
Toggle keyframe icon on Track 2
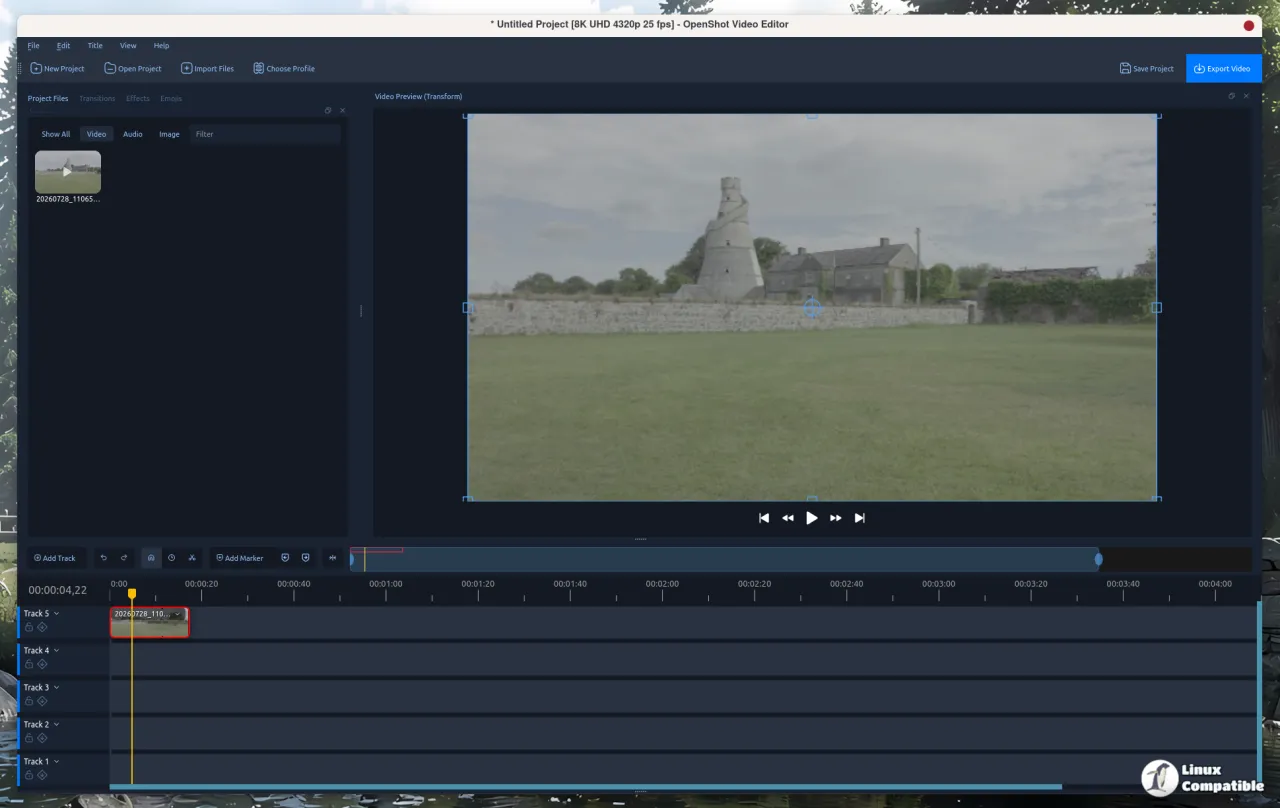(x=42, y=738)
